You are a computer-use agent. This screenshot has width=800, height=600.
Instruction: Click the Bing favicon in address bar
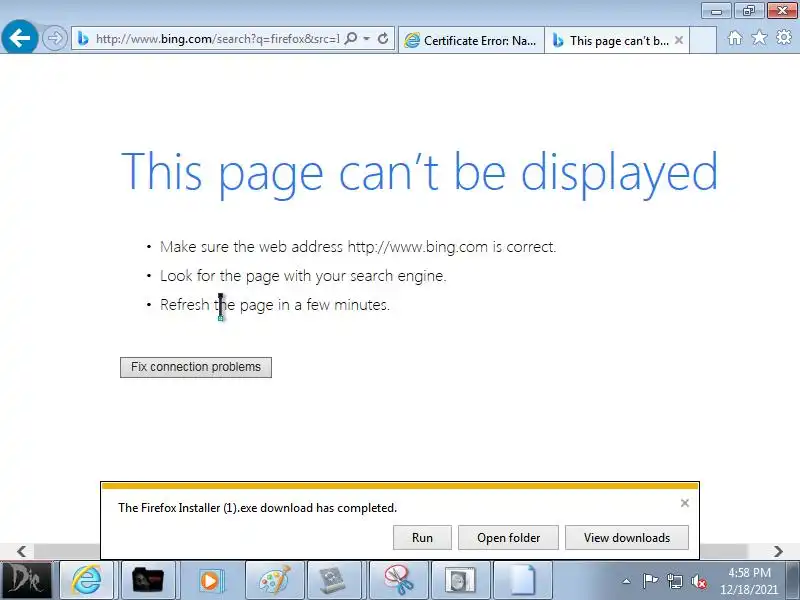(x=83, y=39)
